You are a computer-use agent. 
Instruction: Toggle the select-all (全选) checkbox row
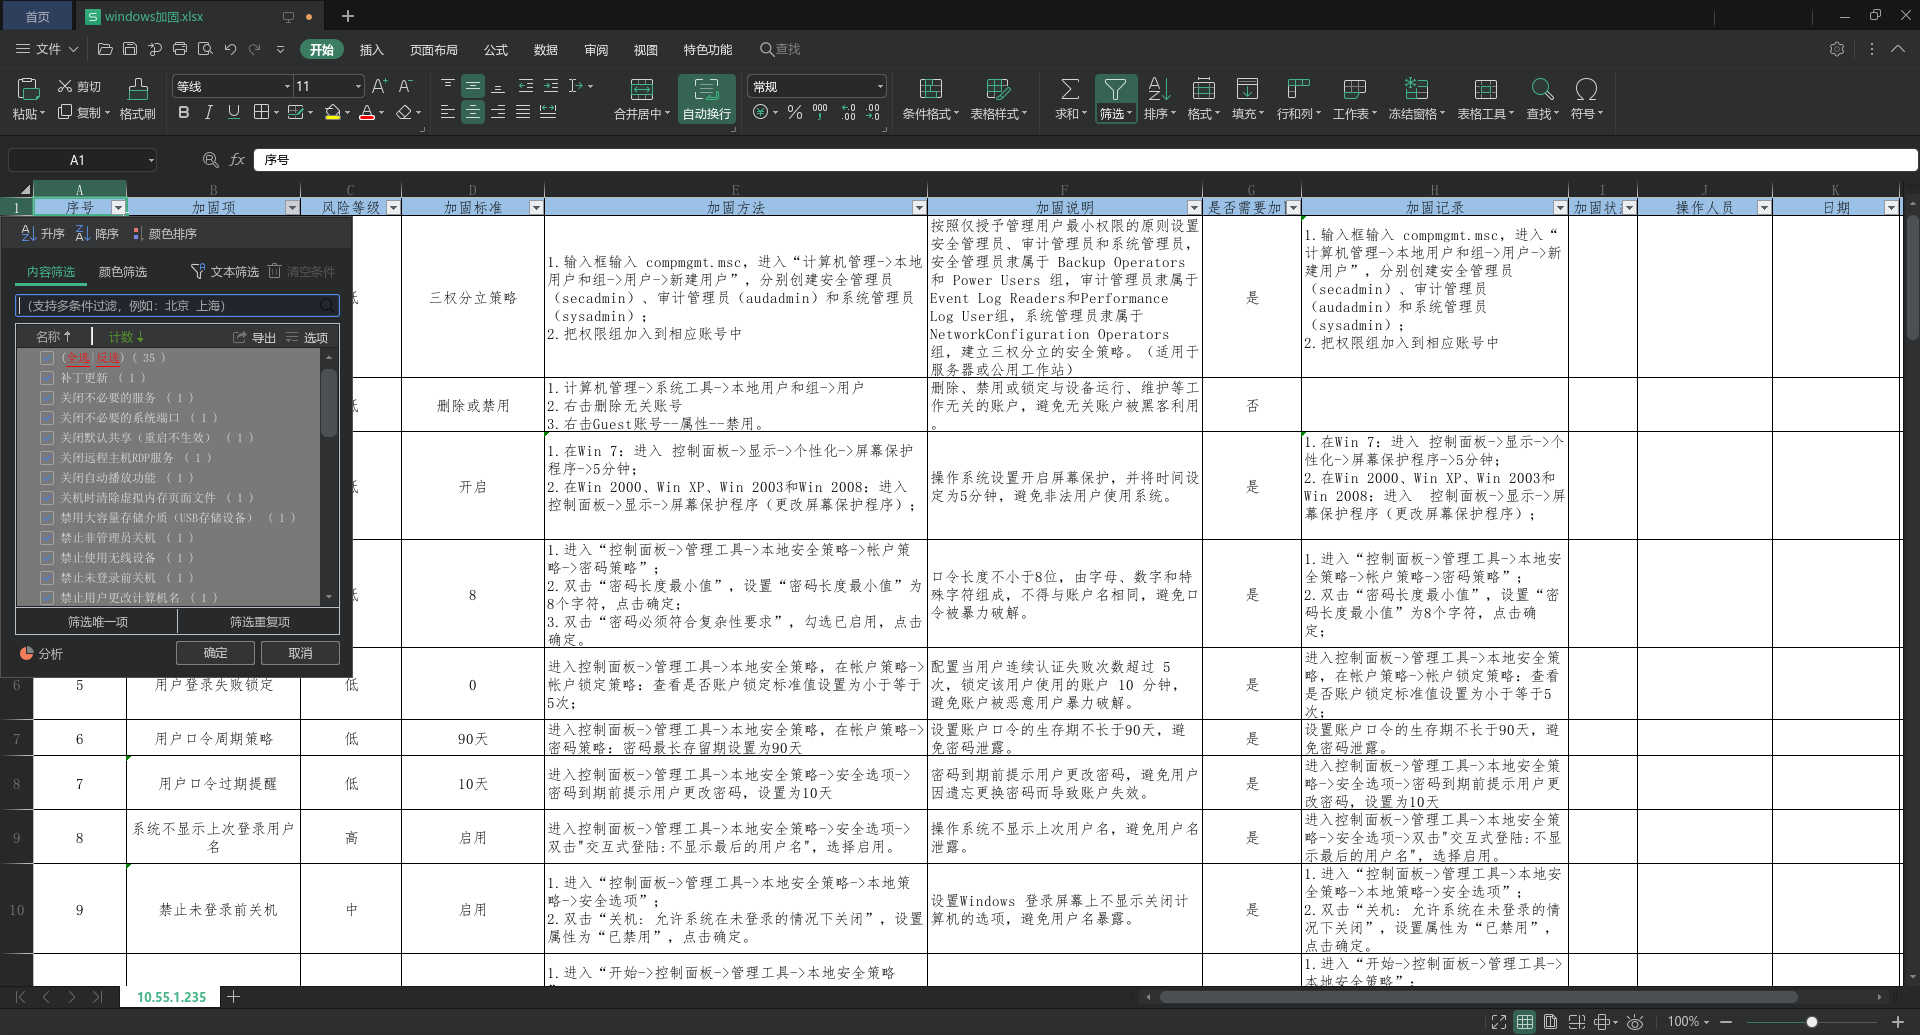[x=47, y=358]
